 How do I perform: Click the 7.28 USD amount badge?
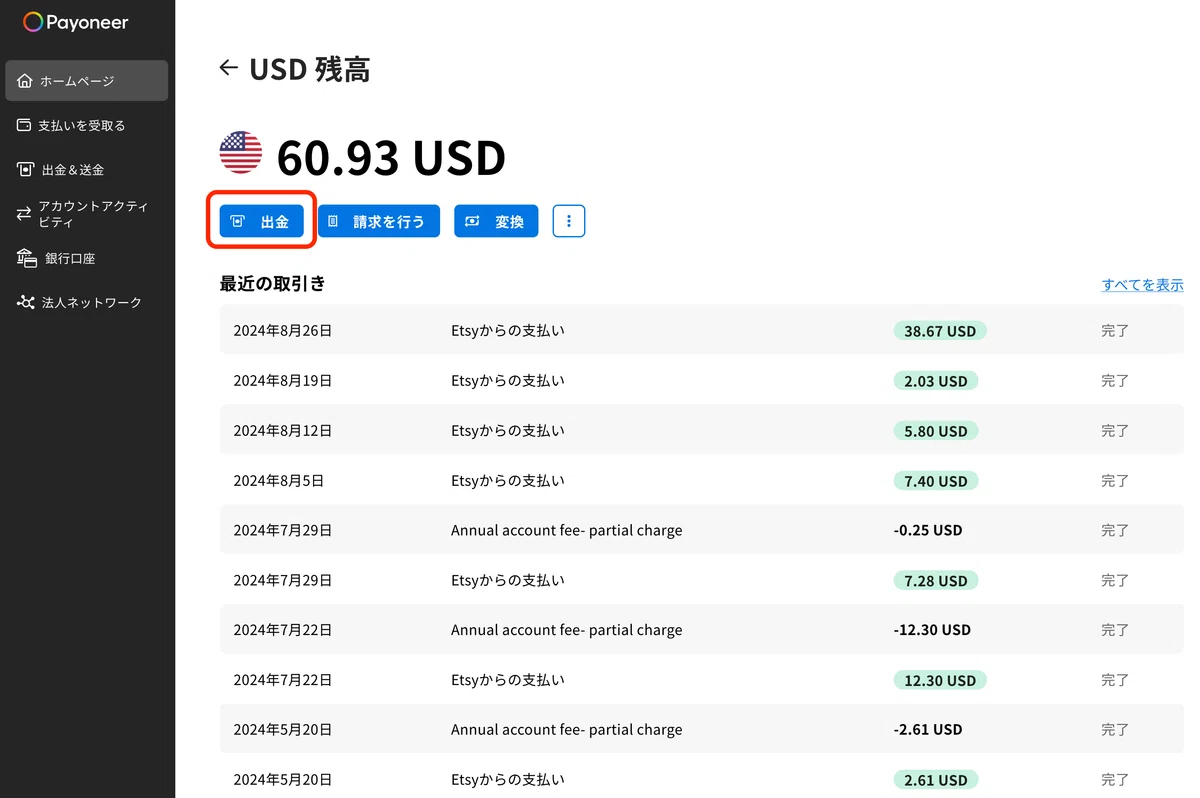point(936,580)
